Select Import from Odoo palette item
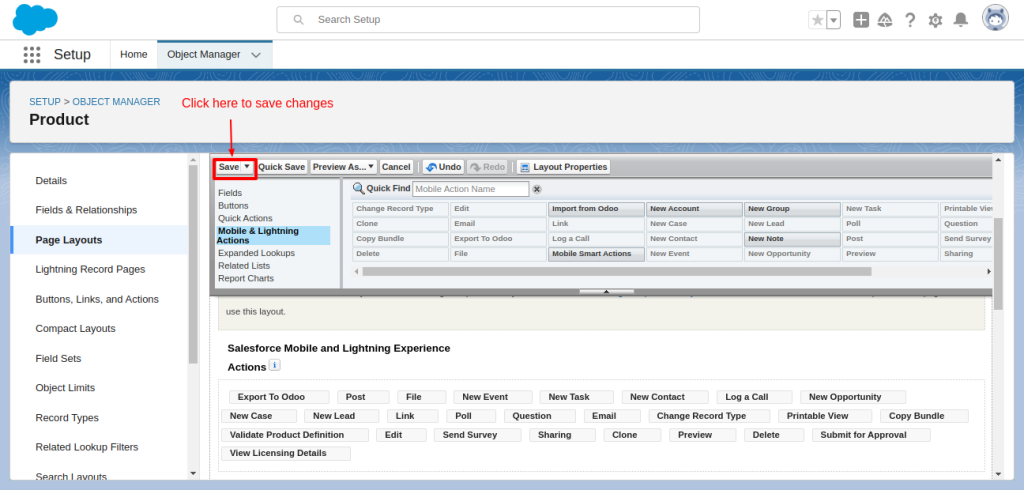The image size is (1024, 490). (596, 209)
